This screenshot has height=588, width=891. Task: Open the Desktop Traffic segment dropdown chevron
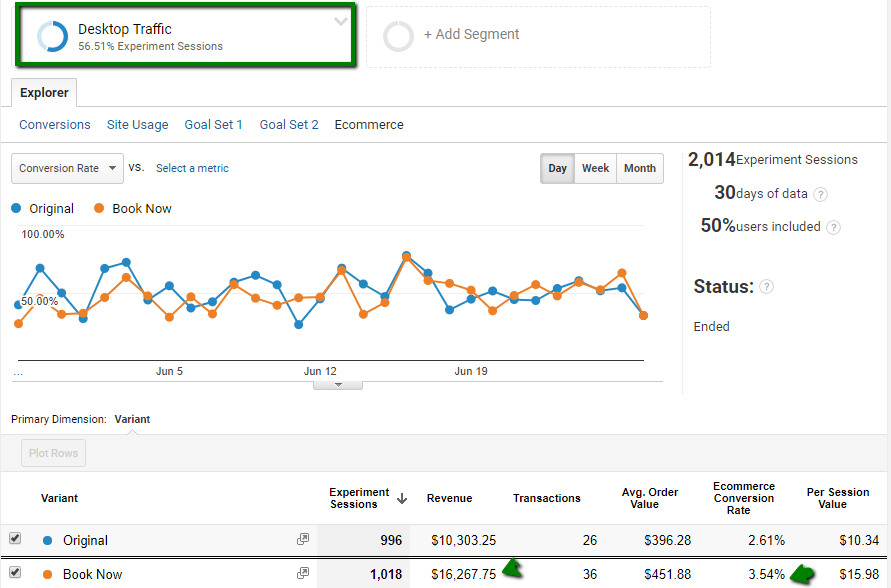coord(340,22)
